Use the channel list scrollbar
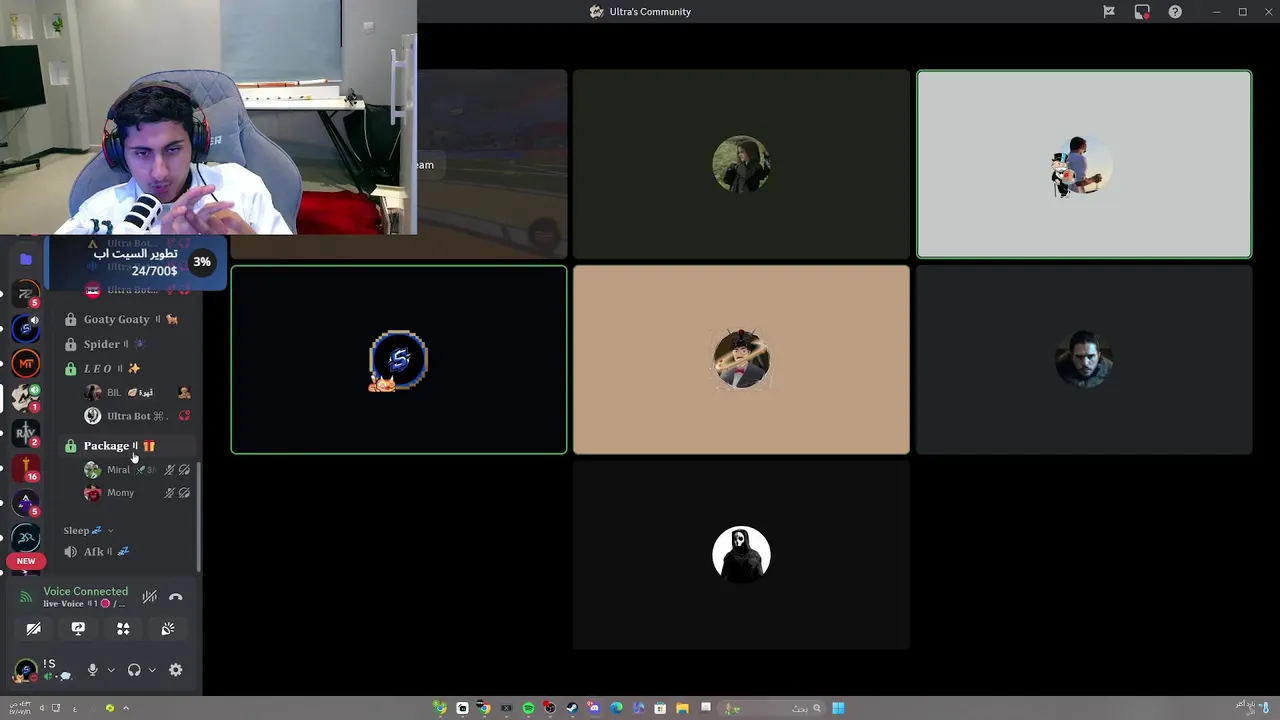This screenshot has width=1280, height=720. 198,515
